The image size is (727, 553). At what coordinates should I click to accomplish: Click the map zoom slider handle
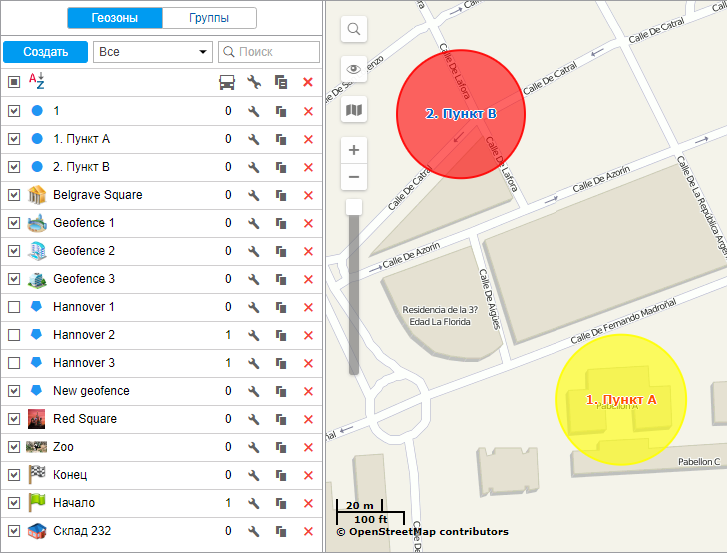point(354,207)
